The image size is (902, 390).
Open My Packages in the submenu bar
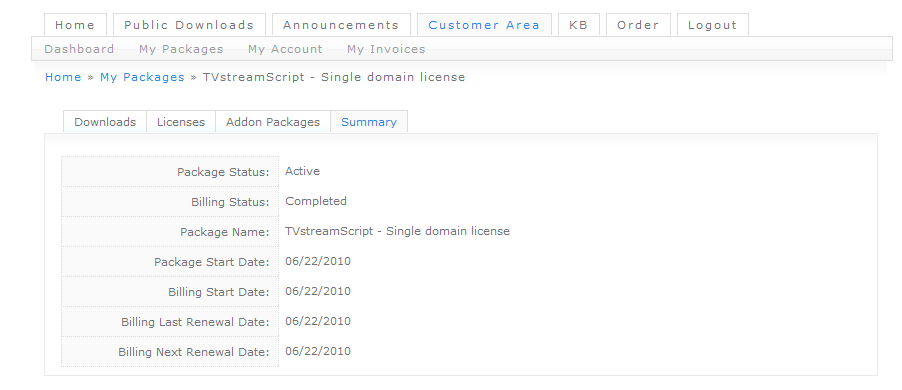point(181,49)
